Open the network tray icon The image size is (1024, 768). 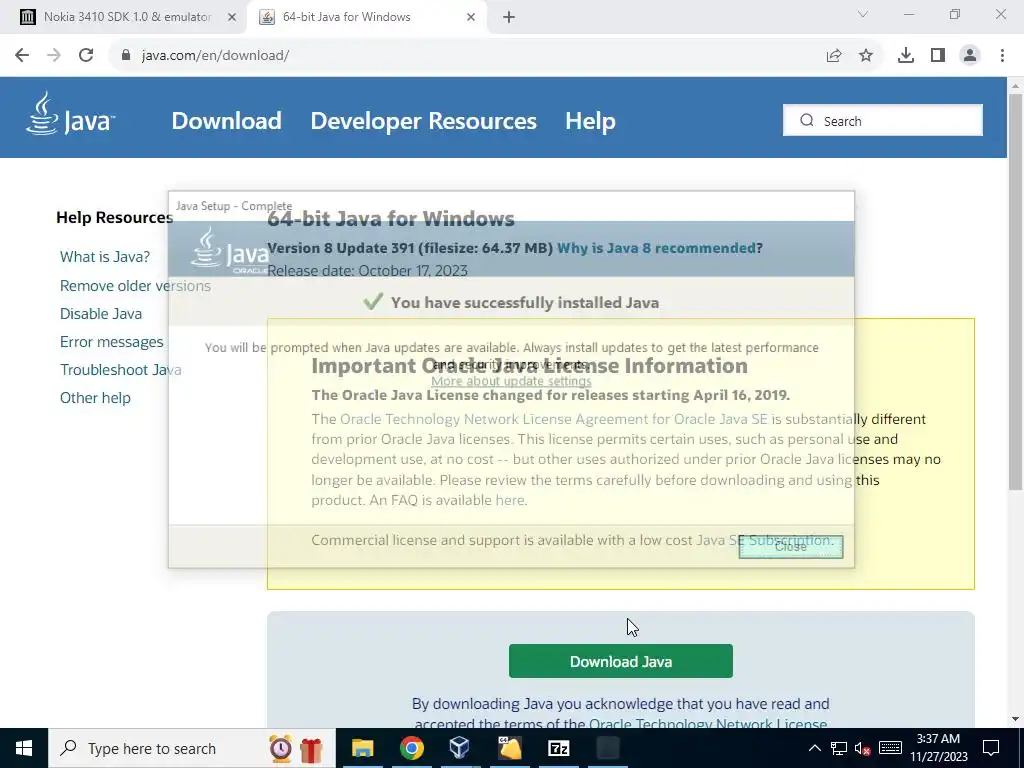pos(839,748)
